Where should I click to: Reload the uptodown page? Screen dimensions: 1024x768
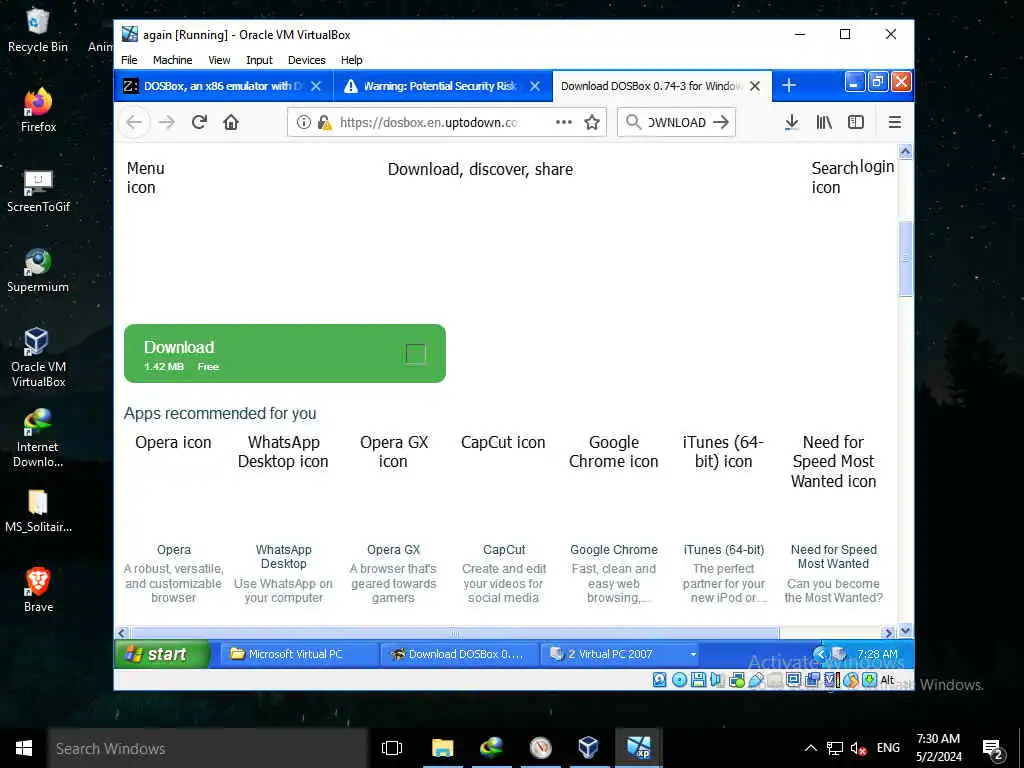199,122
